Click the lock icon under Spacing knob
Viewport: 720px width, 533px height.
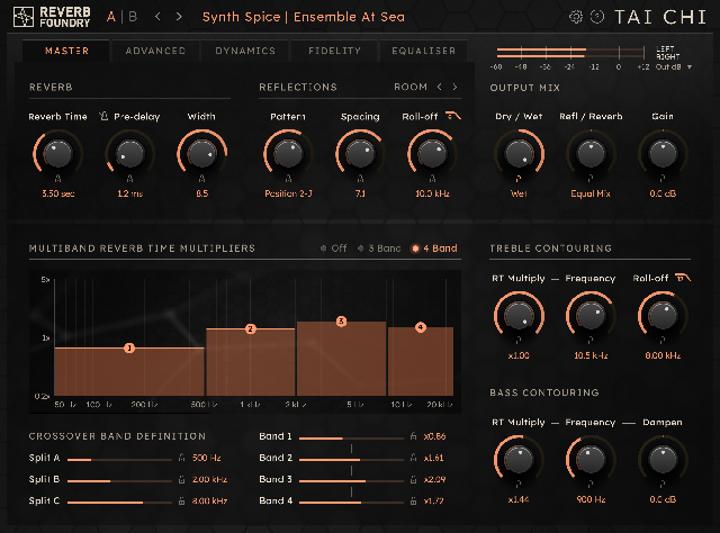(360, 179)
